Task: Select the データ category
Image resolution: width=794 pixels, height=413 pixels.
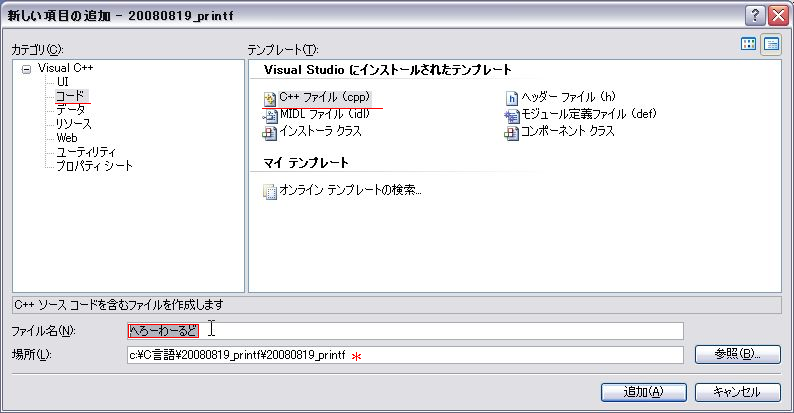Action: click(70, 110)
